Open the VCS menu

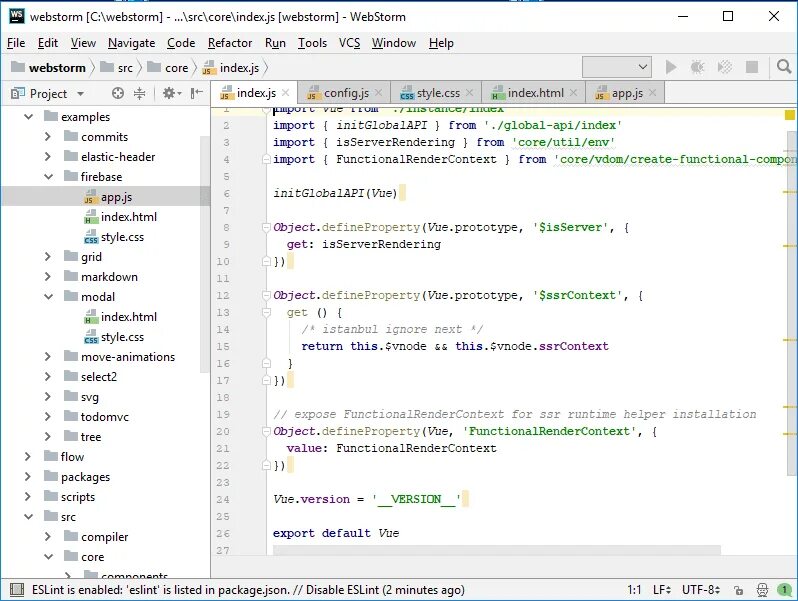(349, 43)
